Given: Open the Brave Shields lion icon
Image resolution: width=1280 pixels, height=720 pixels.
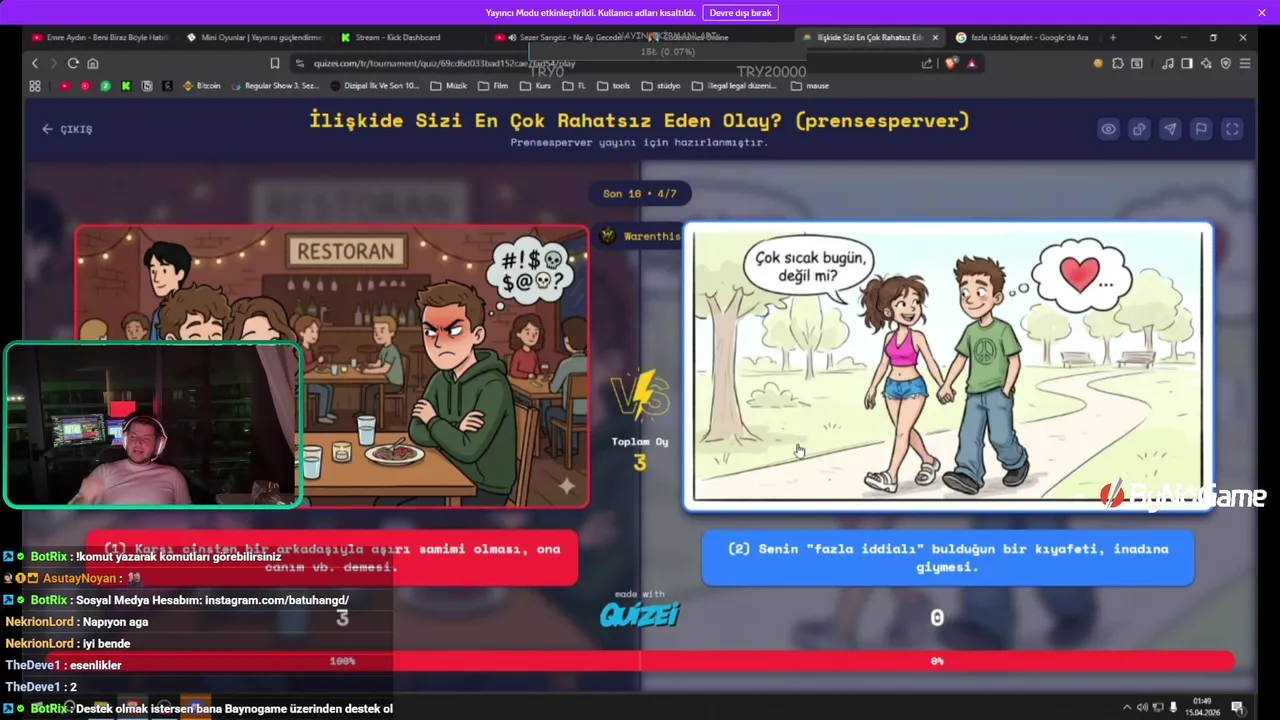Looking at the screenshot, I should tap(951, 63).
